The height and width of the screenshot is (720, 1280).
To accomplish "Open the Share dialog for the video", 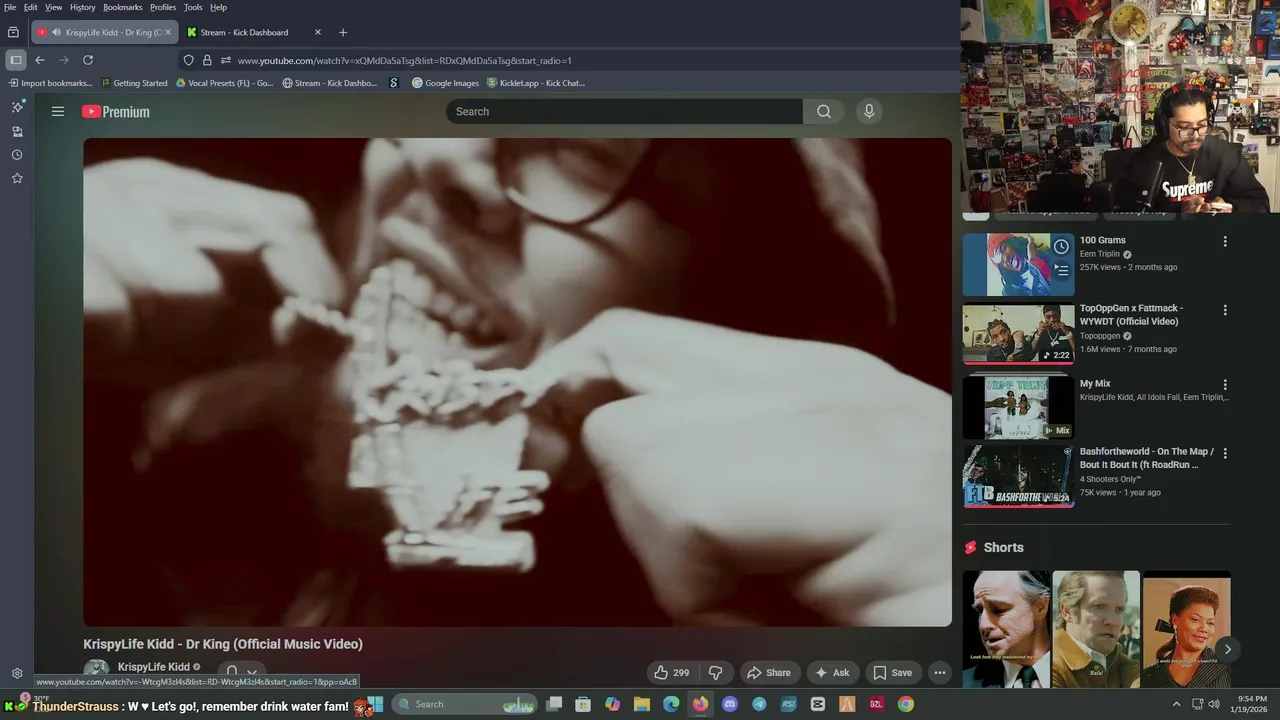I will point(769,673).
